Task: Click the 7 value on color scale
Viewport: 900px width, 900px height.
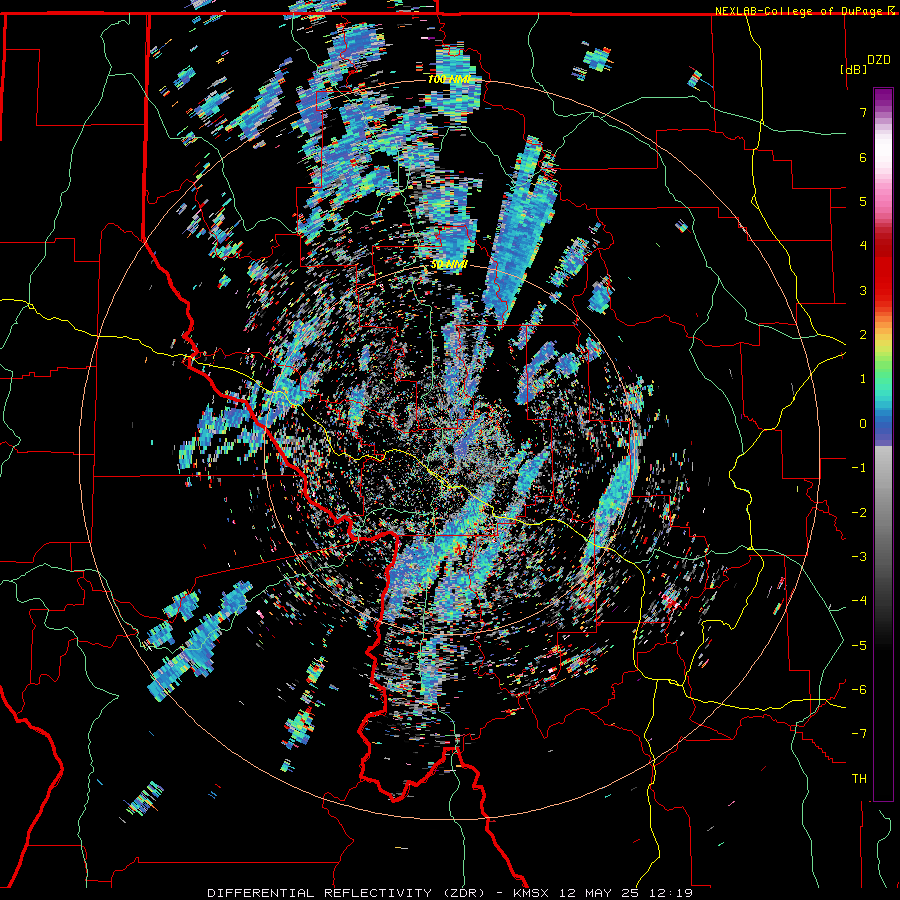Action: [x=863, y=112]
